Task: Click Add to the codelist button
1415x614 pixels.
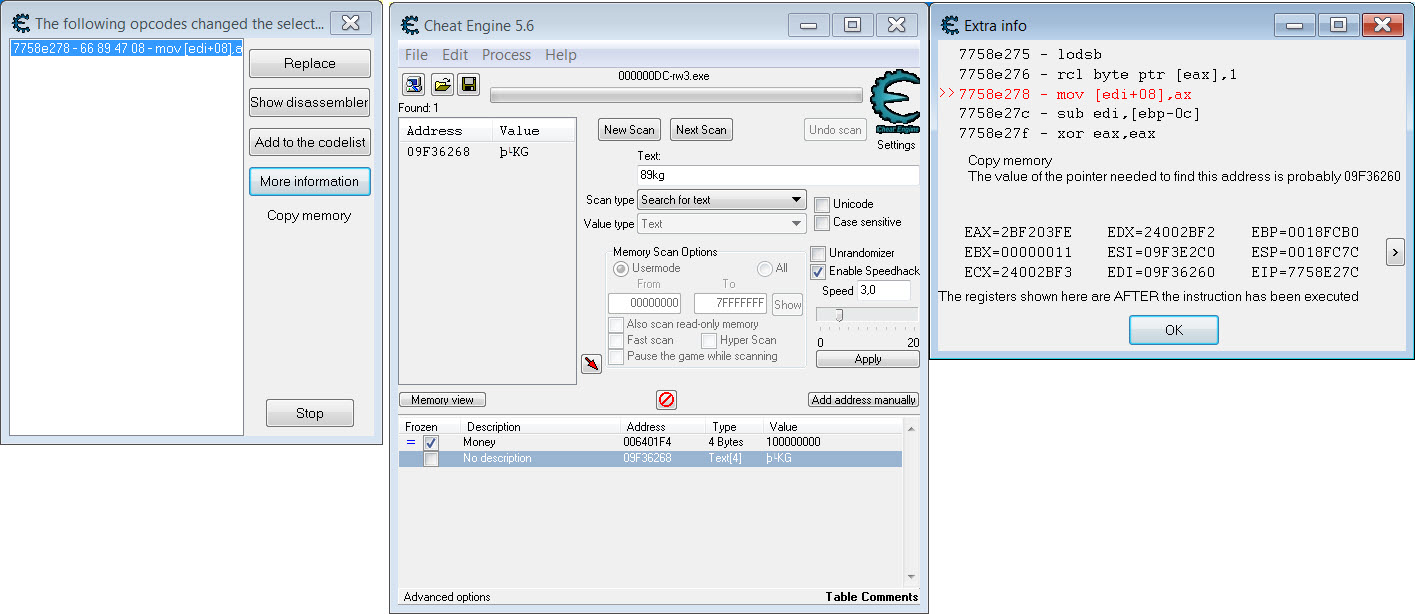Action: [309, 142]
